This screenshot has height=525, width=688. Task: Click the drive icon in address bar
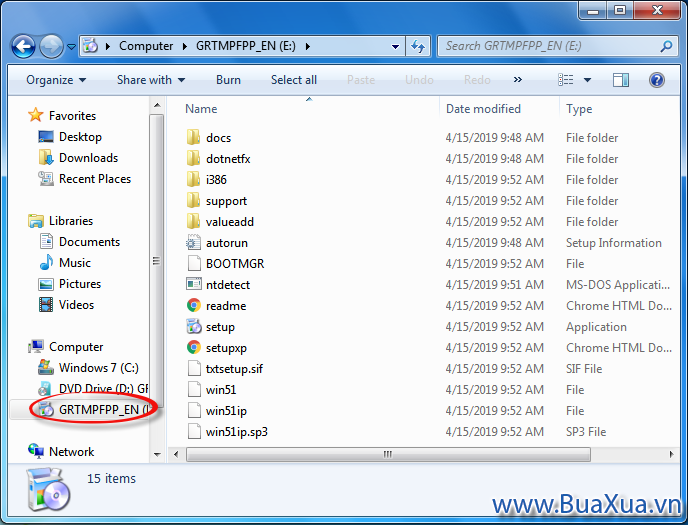click(x=90, y=46)
